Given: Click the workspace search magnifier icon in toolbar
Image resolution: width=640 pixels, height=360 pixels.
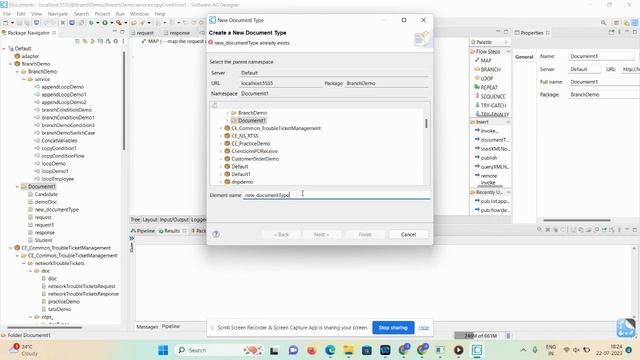Looking at the screenshot, I should [603, 23].
